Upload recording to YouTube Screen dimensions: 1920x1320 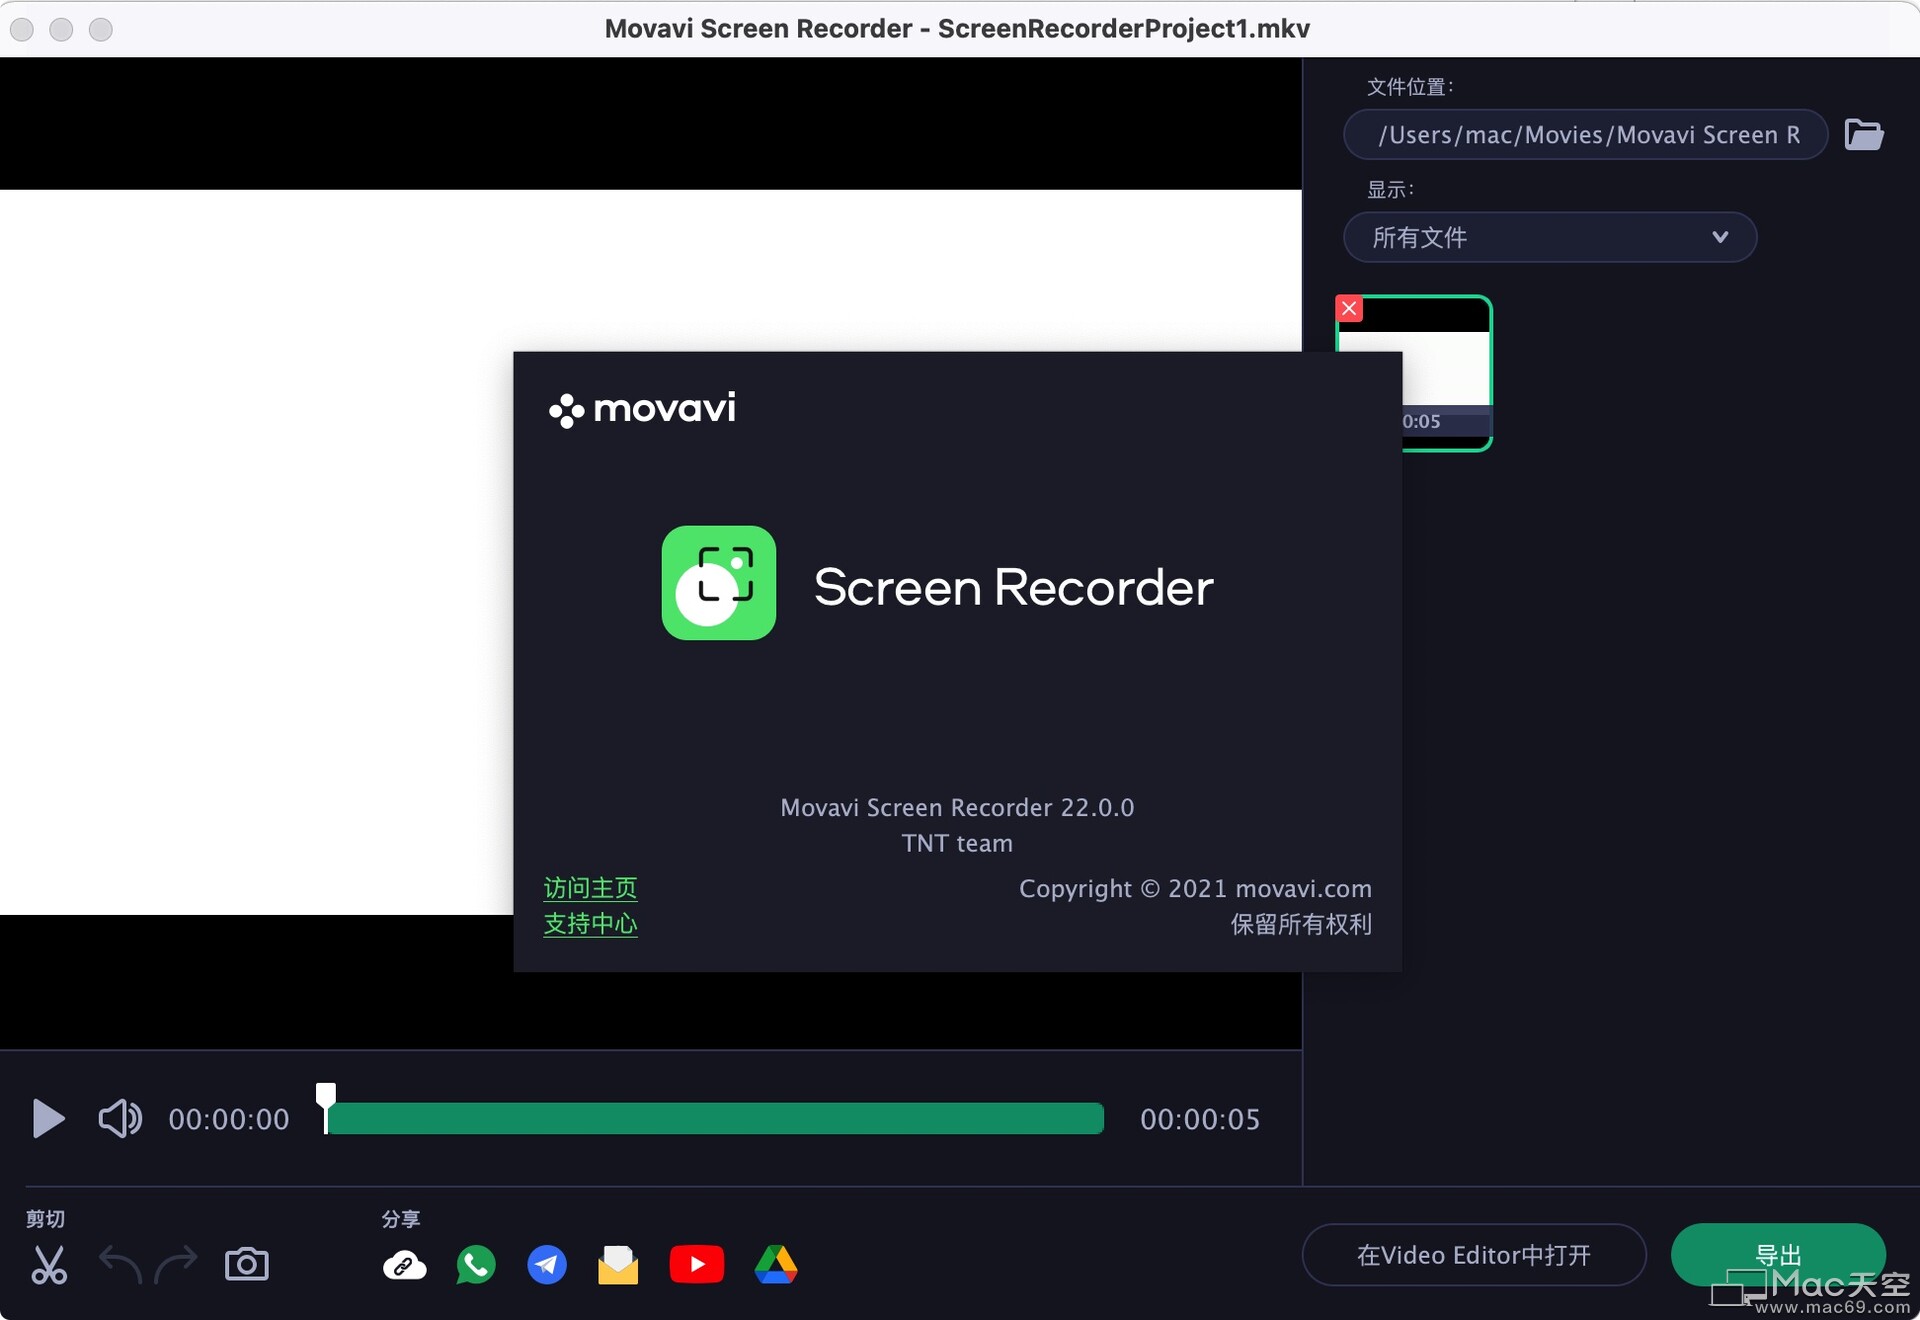click(x=697, y=1265)
